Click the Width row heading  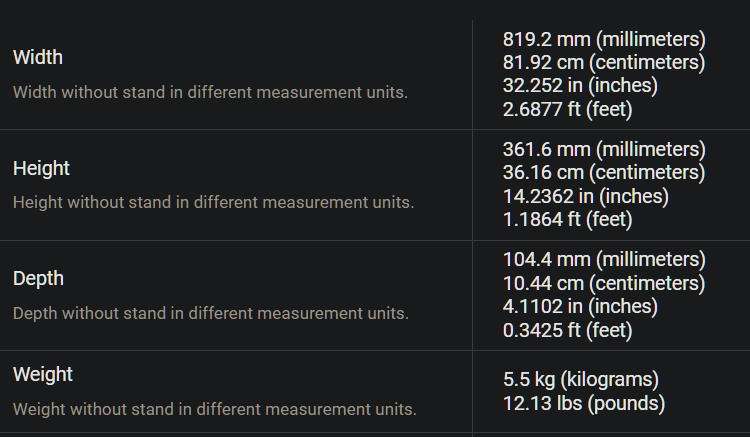pyautogui.click(x=38, y=57)
